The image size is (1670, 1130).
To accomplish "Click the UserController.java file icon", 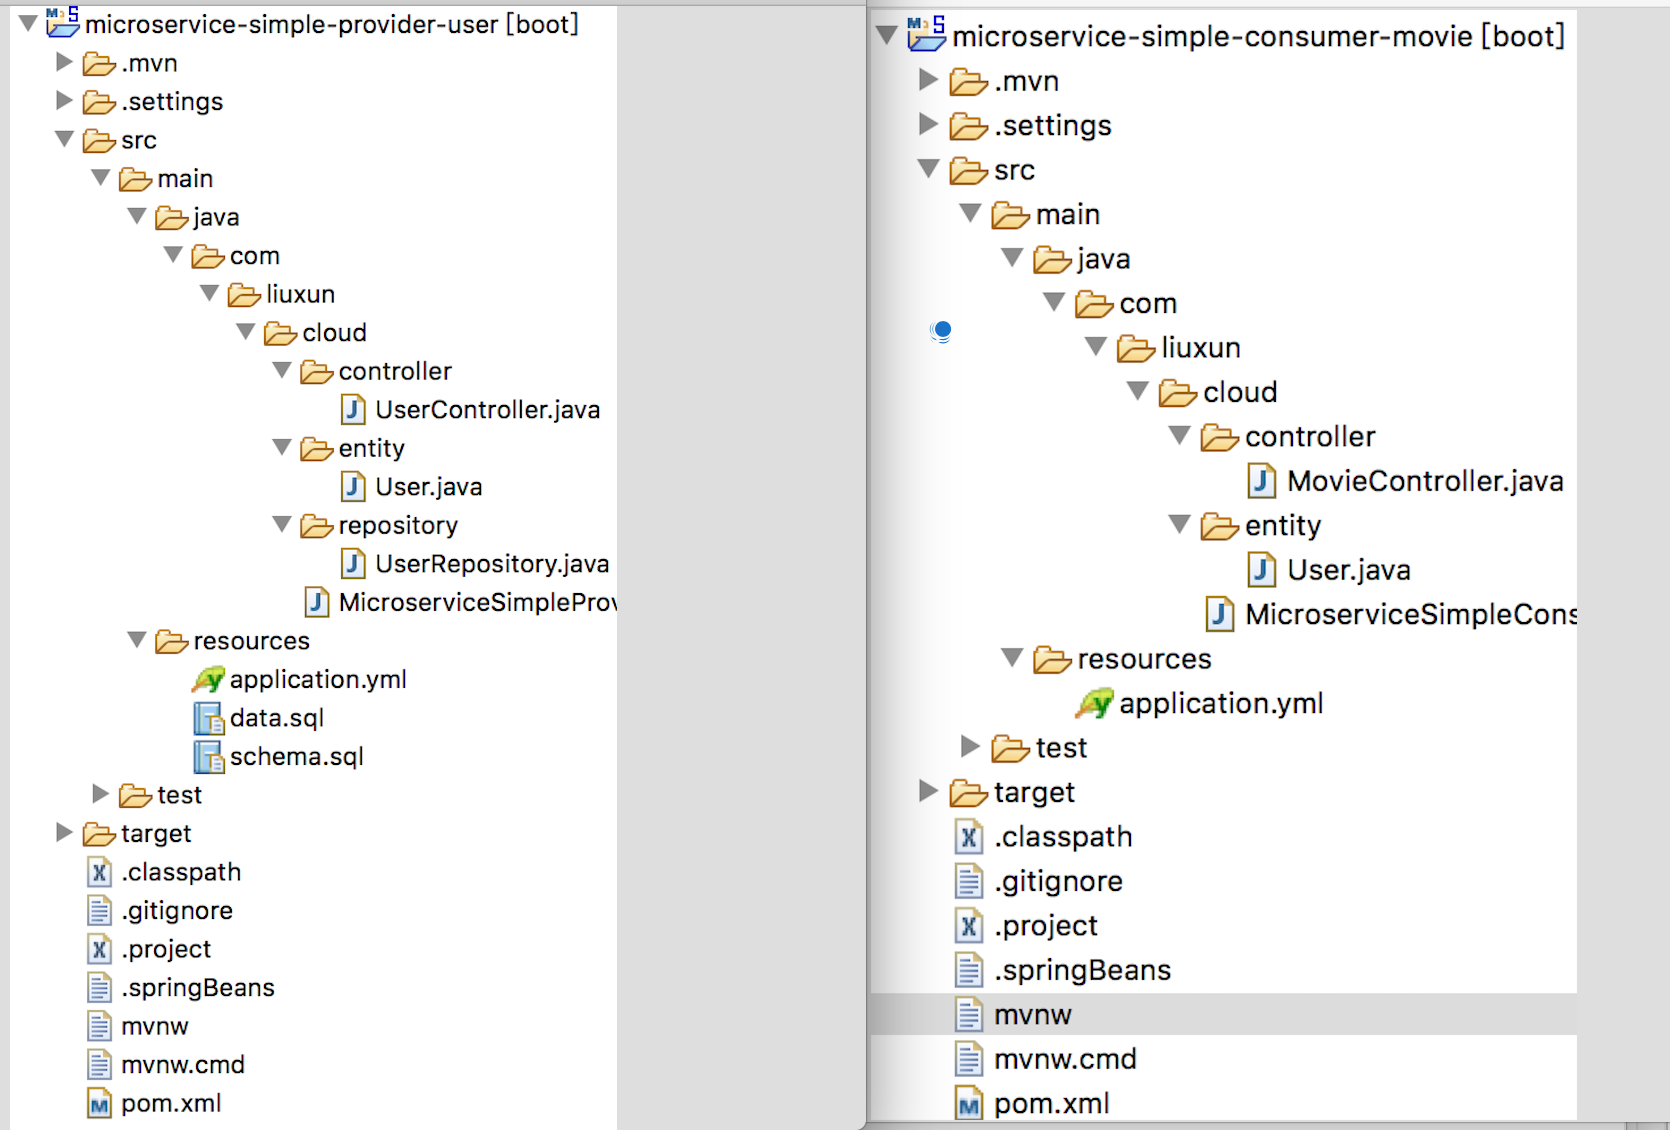I will (x=353, y=409).
